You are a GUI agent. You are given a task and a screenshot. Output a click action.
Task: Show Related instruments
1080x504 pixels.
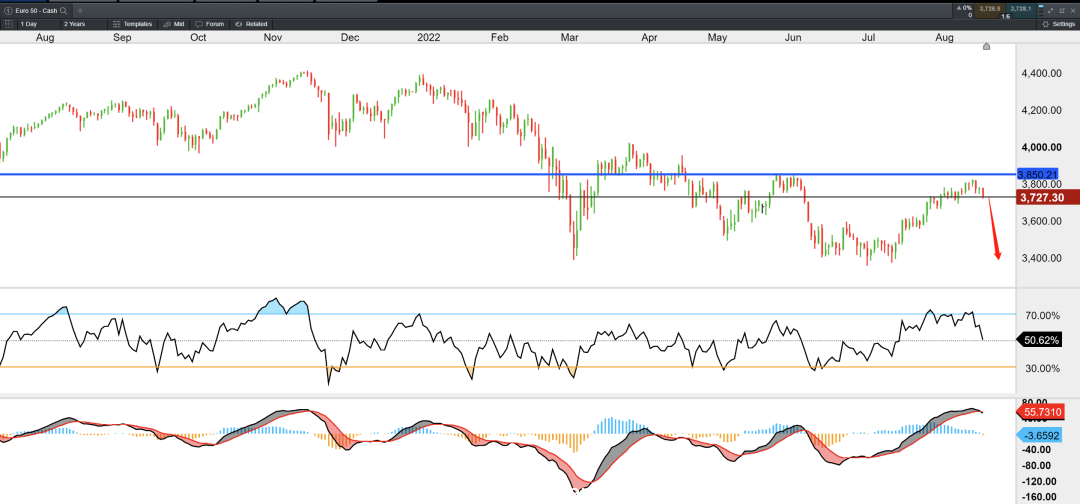[x=251, y=23]
